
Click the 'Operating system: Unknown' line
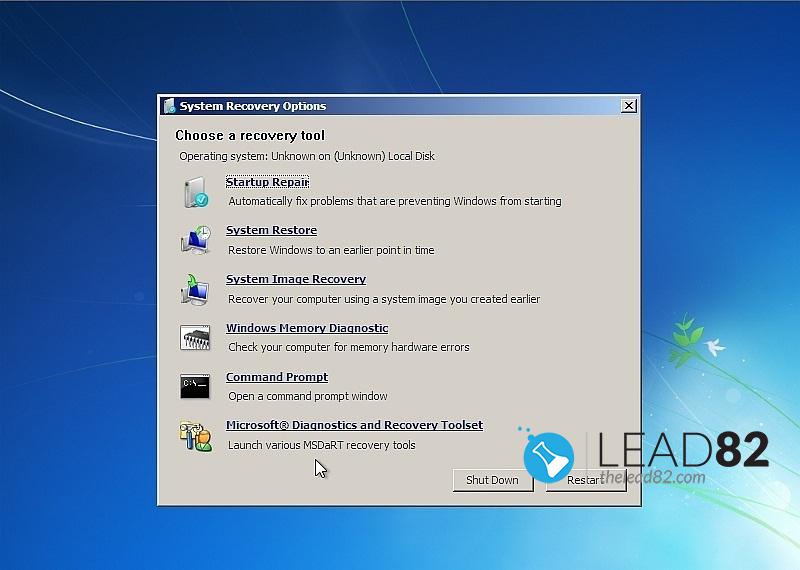[307, 156]
